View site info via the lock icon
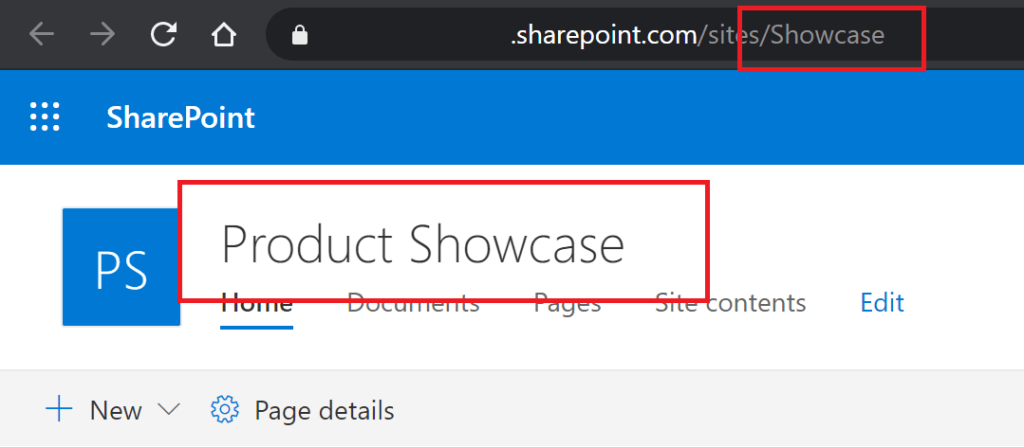 click(298, 36)
